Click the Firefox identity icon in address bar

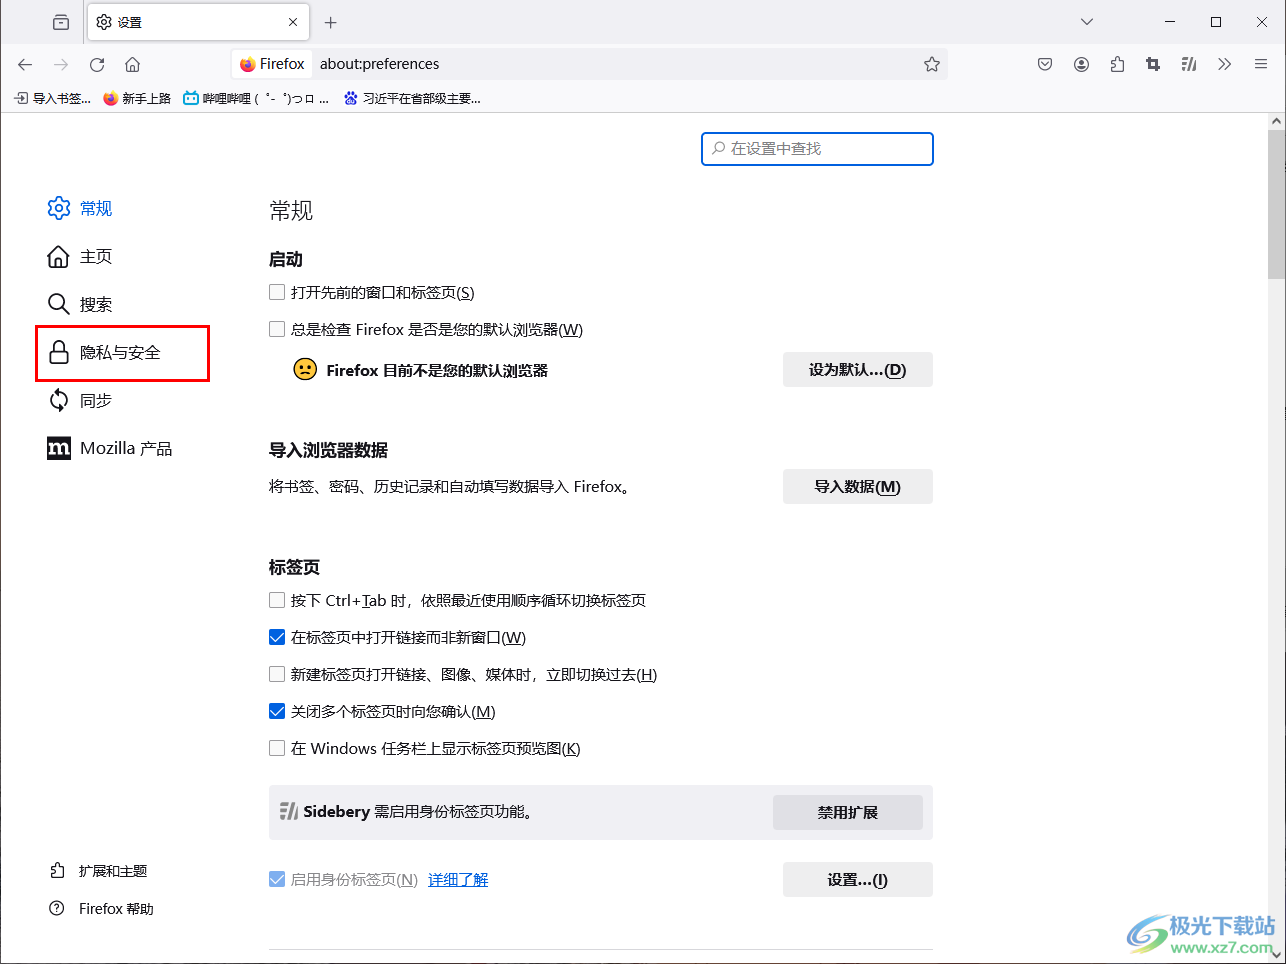[272, 64]
